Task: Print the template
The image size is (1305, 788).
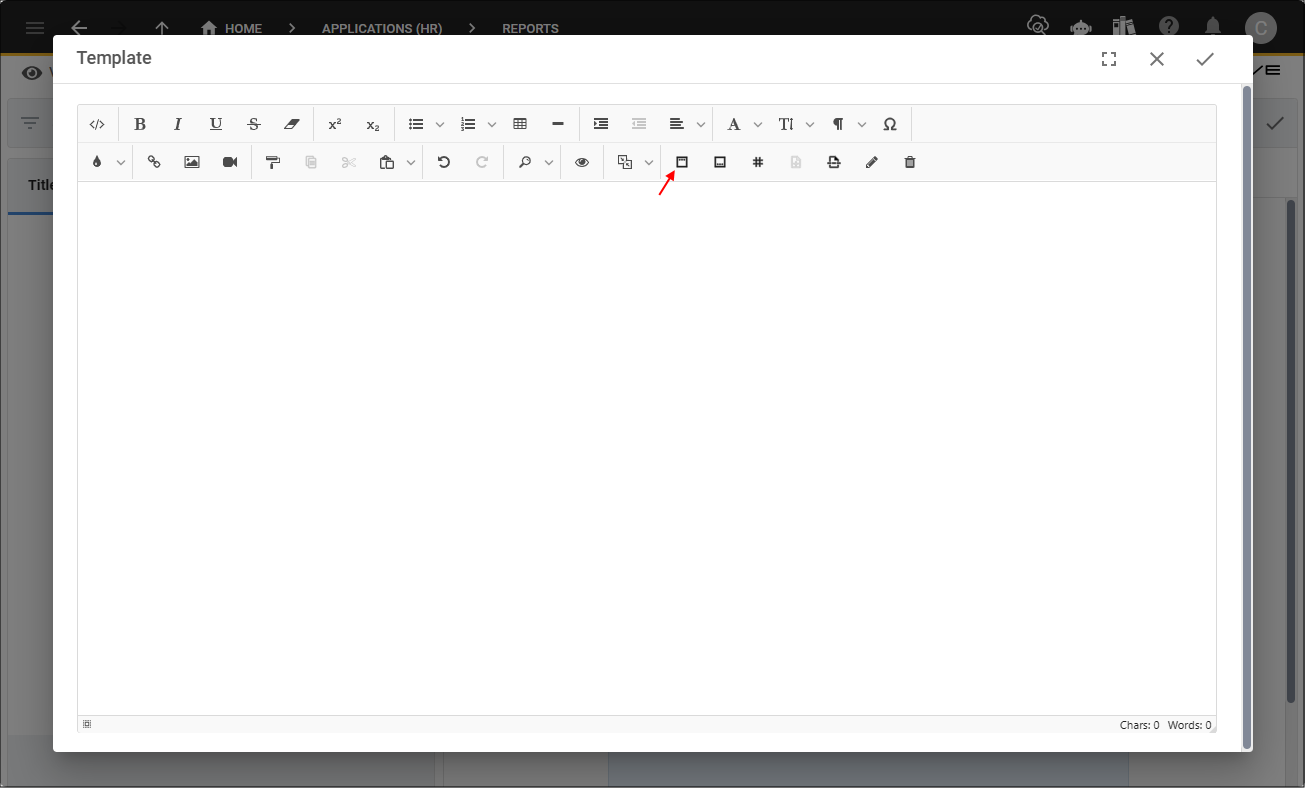Action: [833, 162]
